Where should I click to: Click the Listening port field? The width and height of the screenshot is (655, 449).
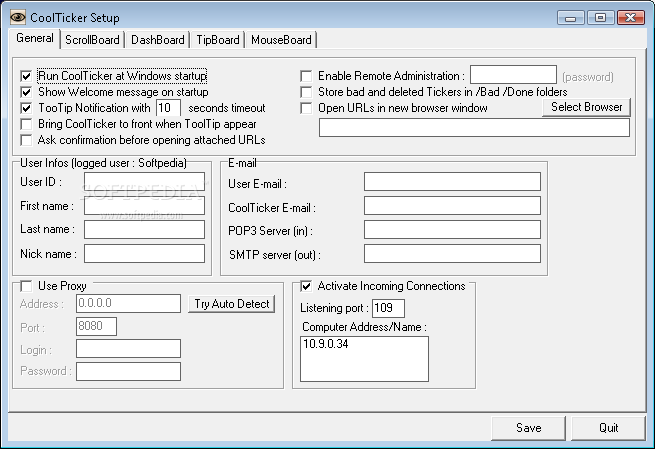tap(388, 308)
